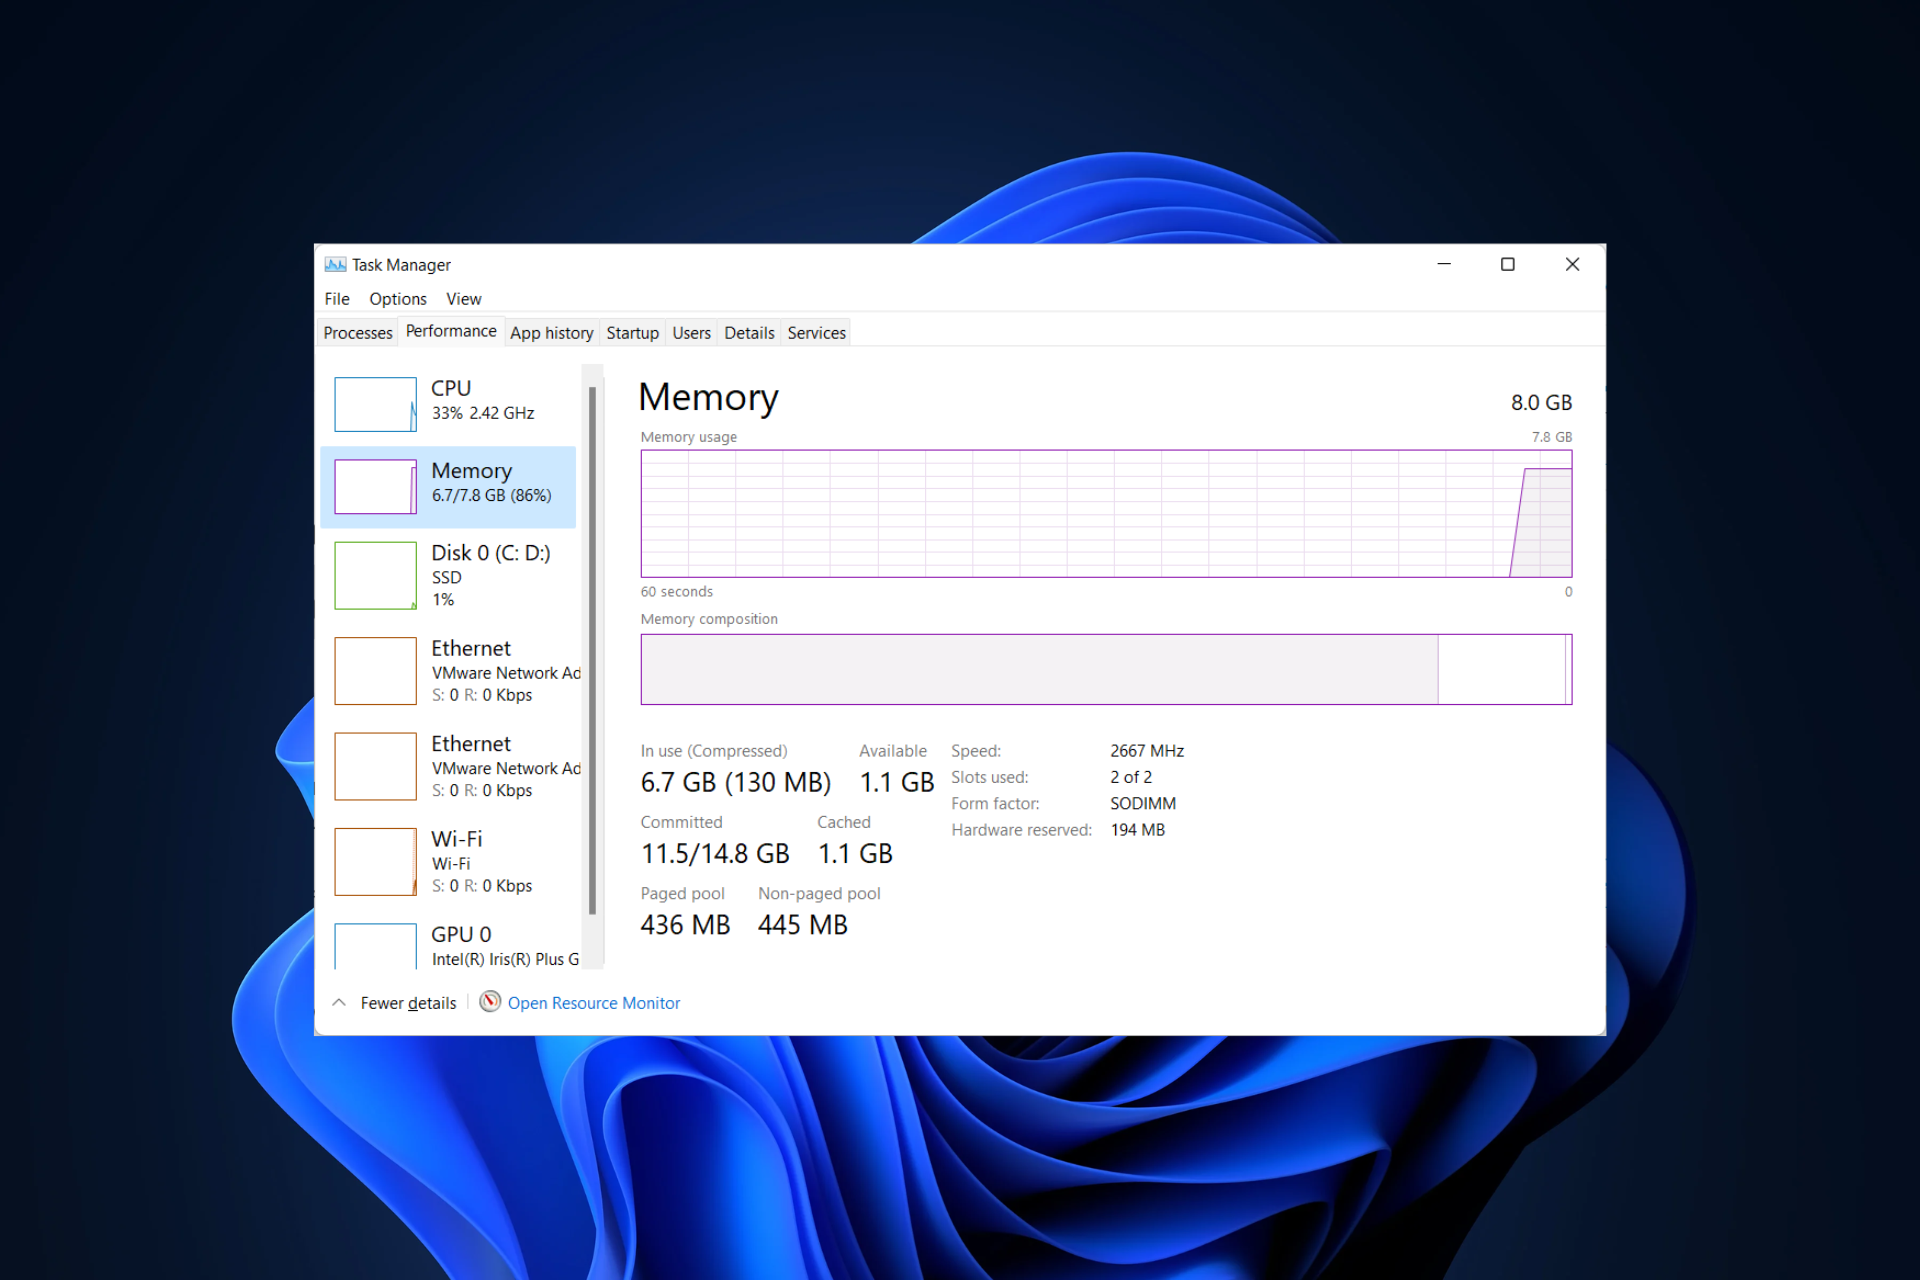Viewport: 1920px width, 1280px height.
Task: Click the '6.7 GB (130 MB)' in-use value
Action: (736, 782)
